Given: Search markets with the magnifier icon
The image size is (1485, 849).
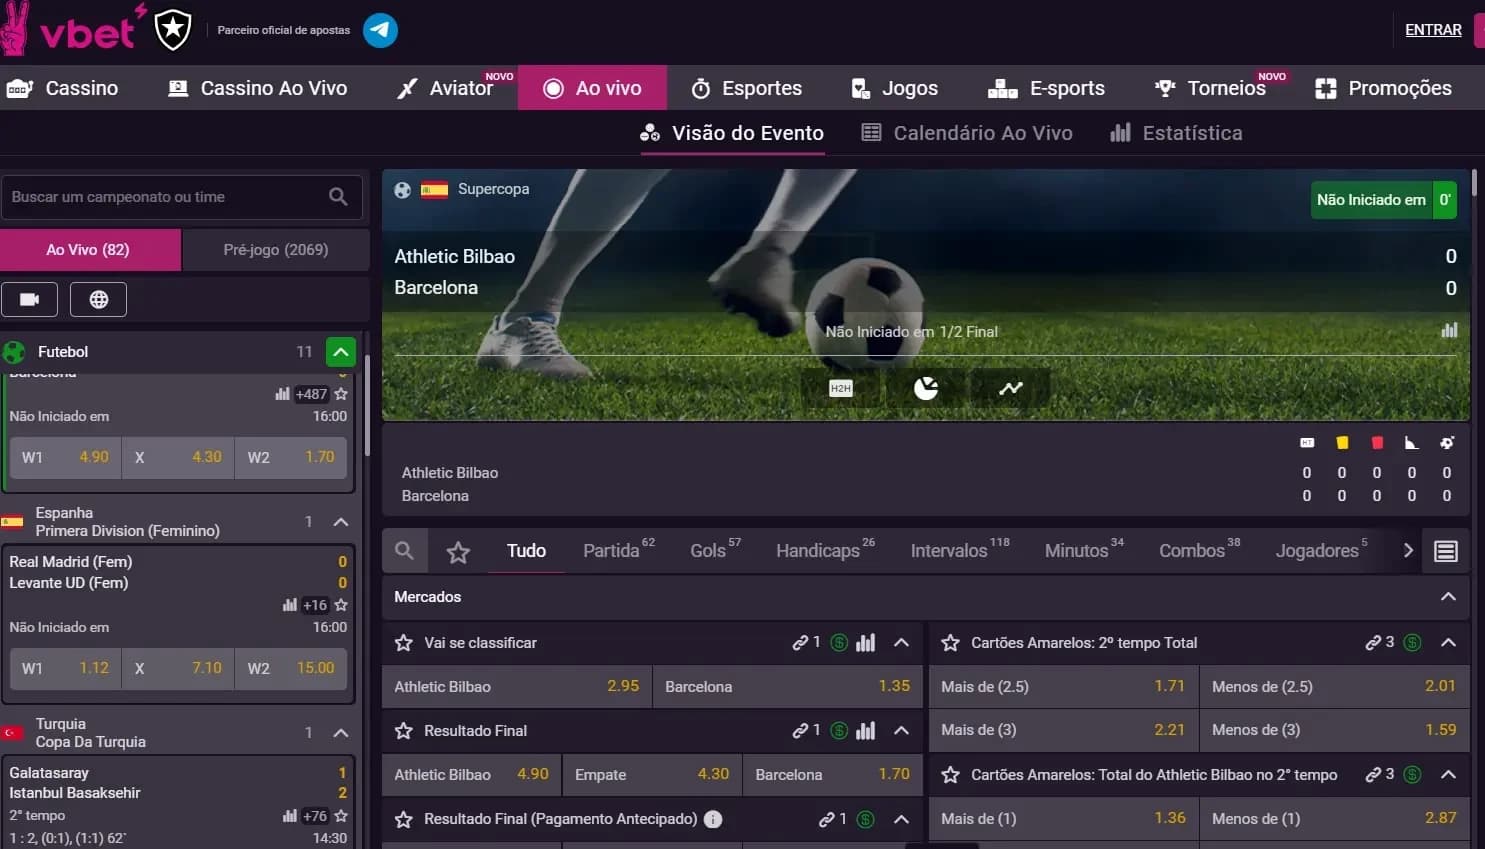Looking at the screenshot, I should [404, 551].
